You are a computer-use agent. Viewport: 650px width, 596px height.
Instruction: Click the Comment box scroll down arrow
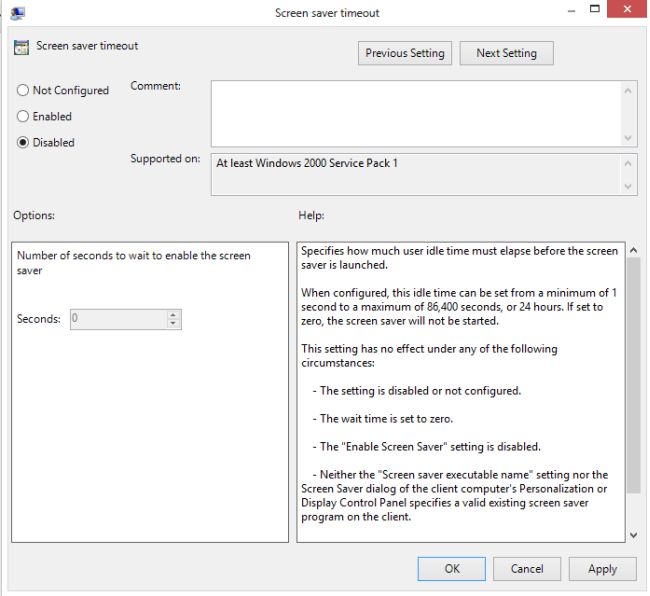pos(628,138)
